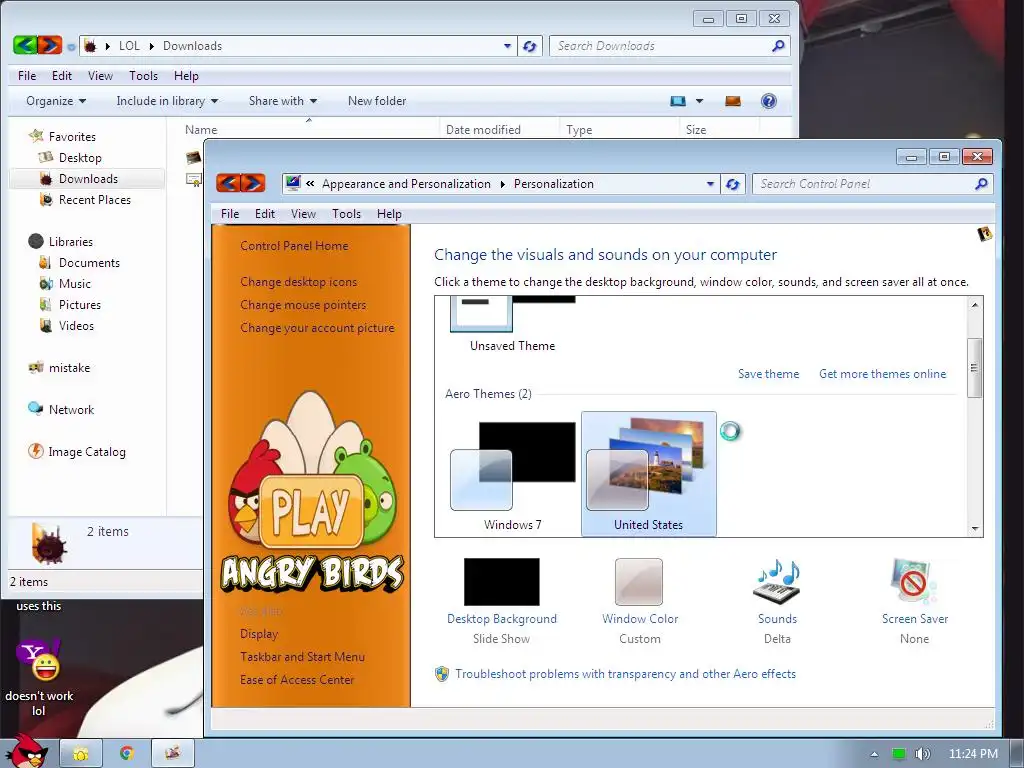The image size is (1024, 768).
Task: Expand the view options arrow in Downloads toolbar
Action: (699, 101)
